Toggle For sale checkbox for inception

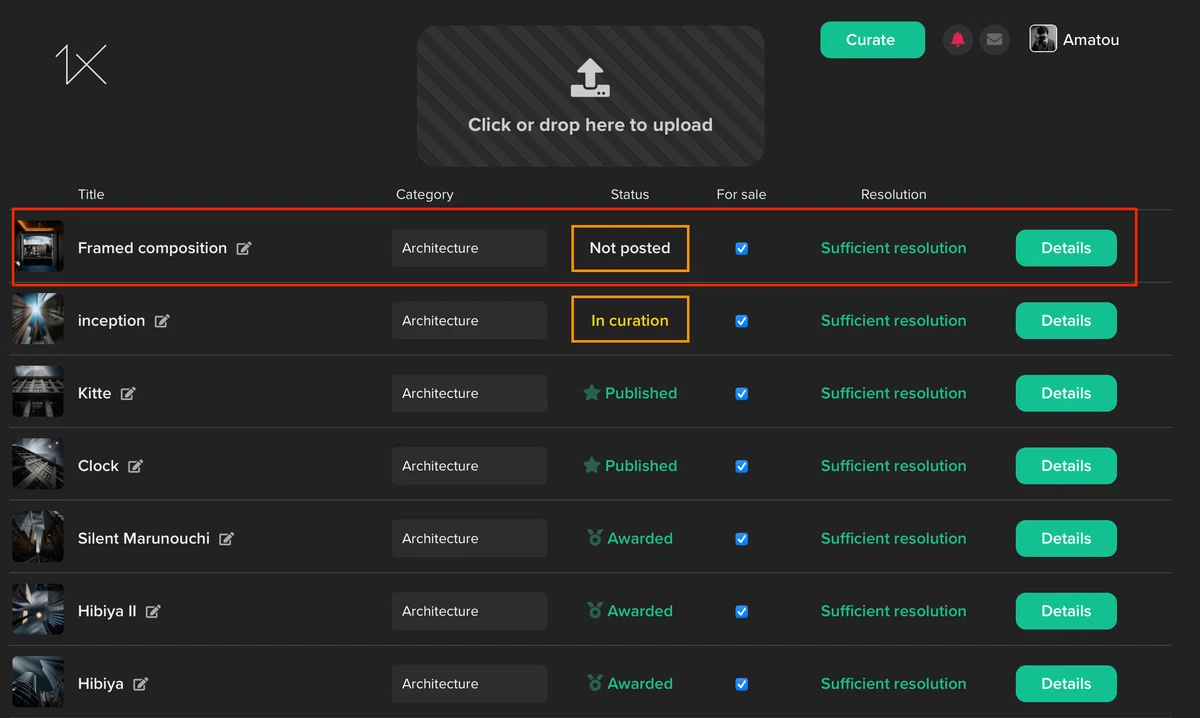pos(742,321)
